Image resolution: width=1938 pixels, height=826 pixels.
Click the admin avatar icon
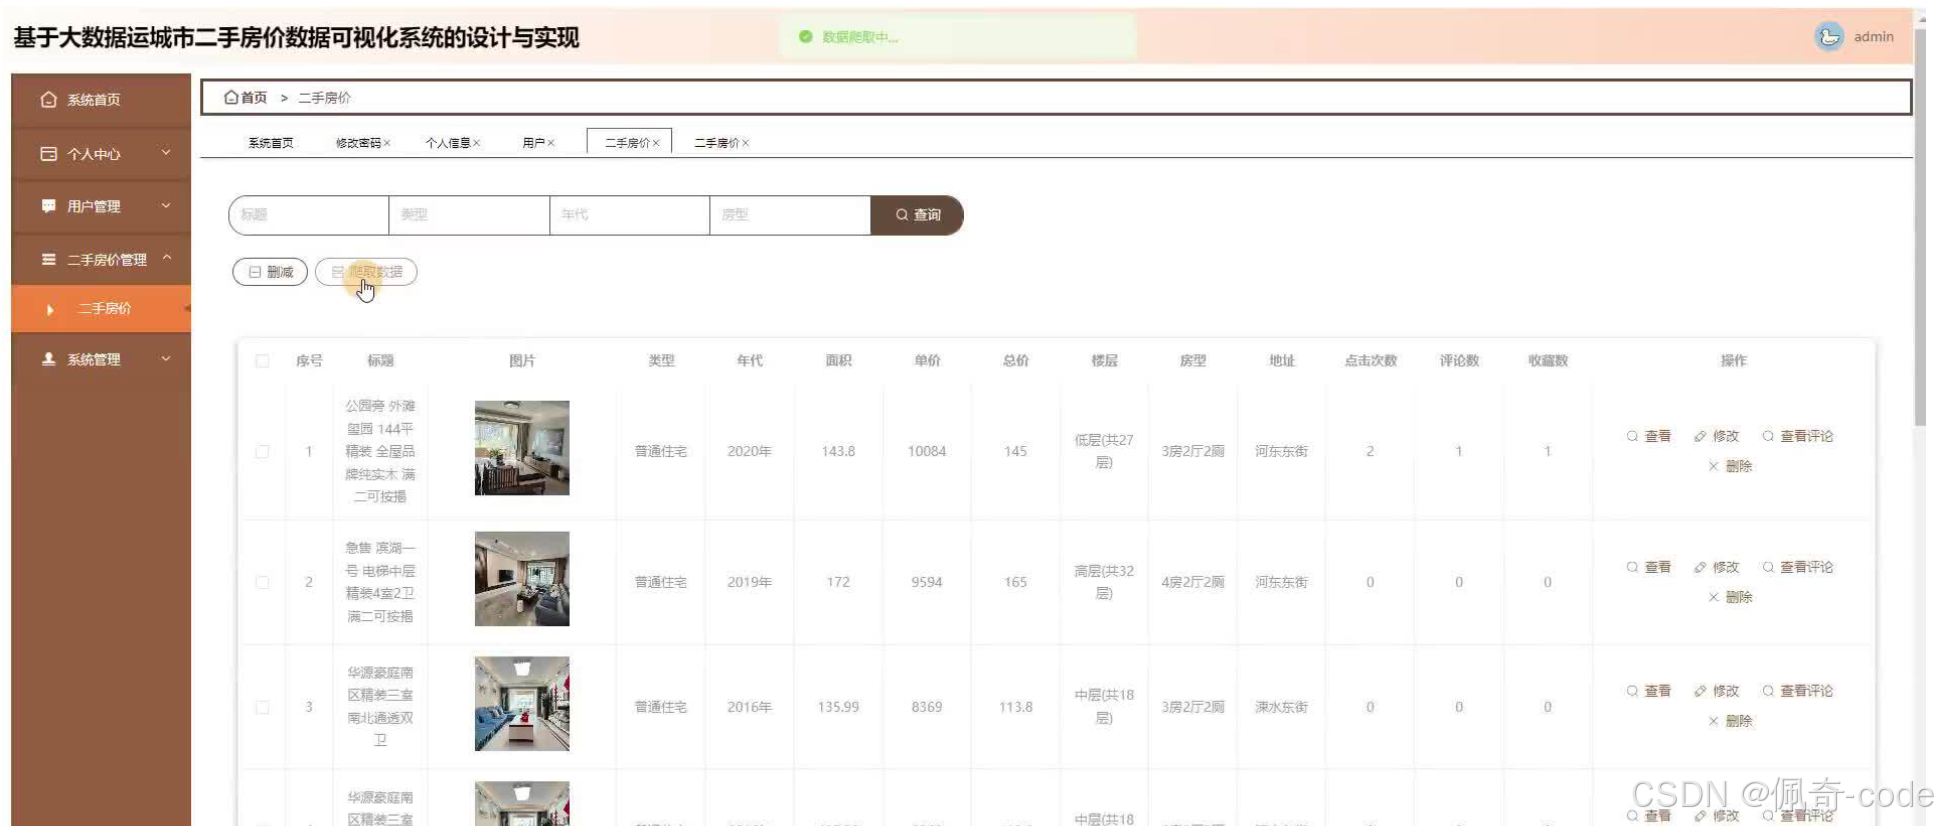pyautogui.click(x=1828, y=37)
